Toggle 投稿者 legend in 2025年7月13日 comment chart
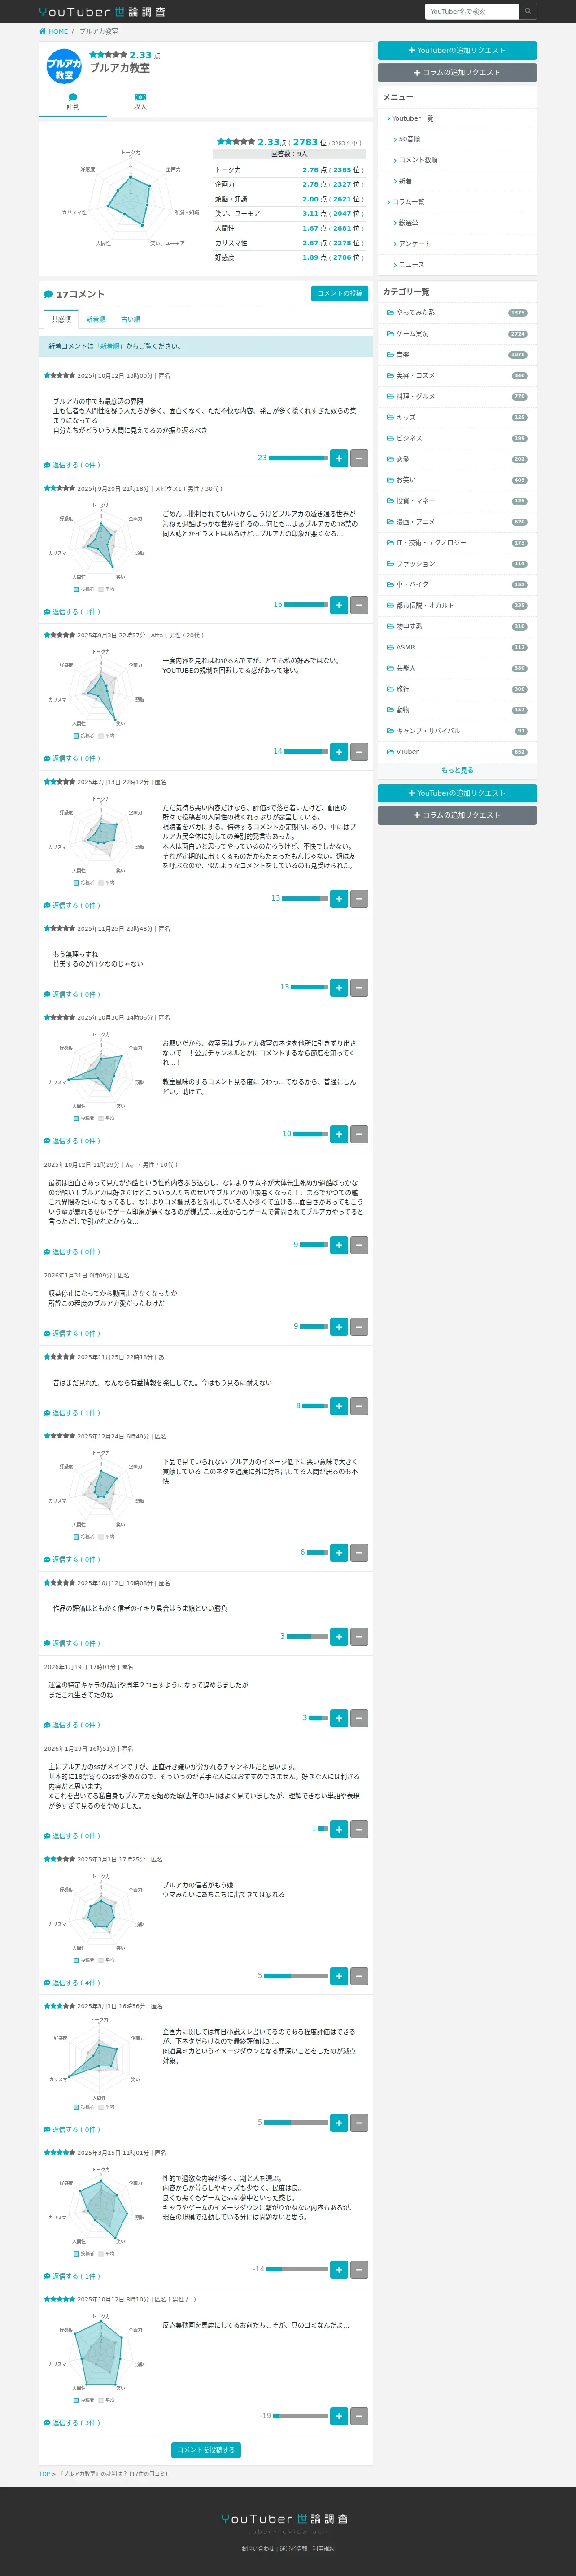This screenshot has width=576, height=2576. click(84, 883)
